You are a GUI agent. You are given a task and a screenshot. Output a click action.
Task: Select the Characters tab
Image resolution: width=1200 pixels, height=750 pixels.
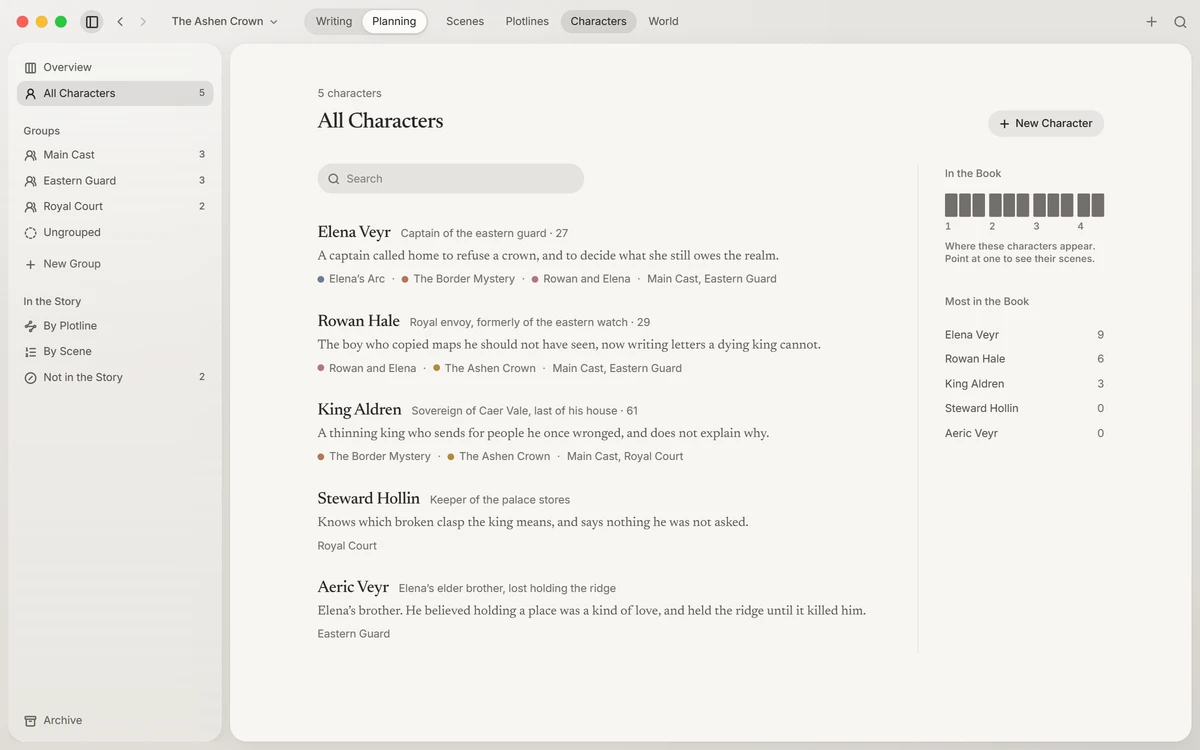(x=598, y=21)
